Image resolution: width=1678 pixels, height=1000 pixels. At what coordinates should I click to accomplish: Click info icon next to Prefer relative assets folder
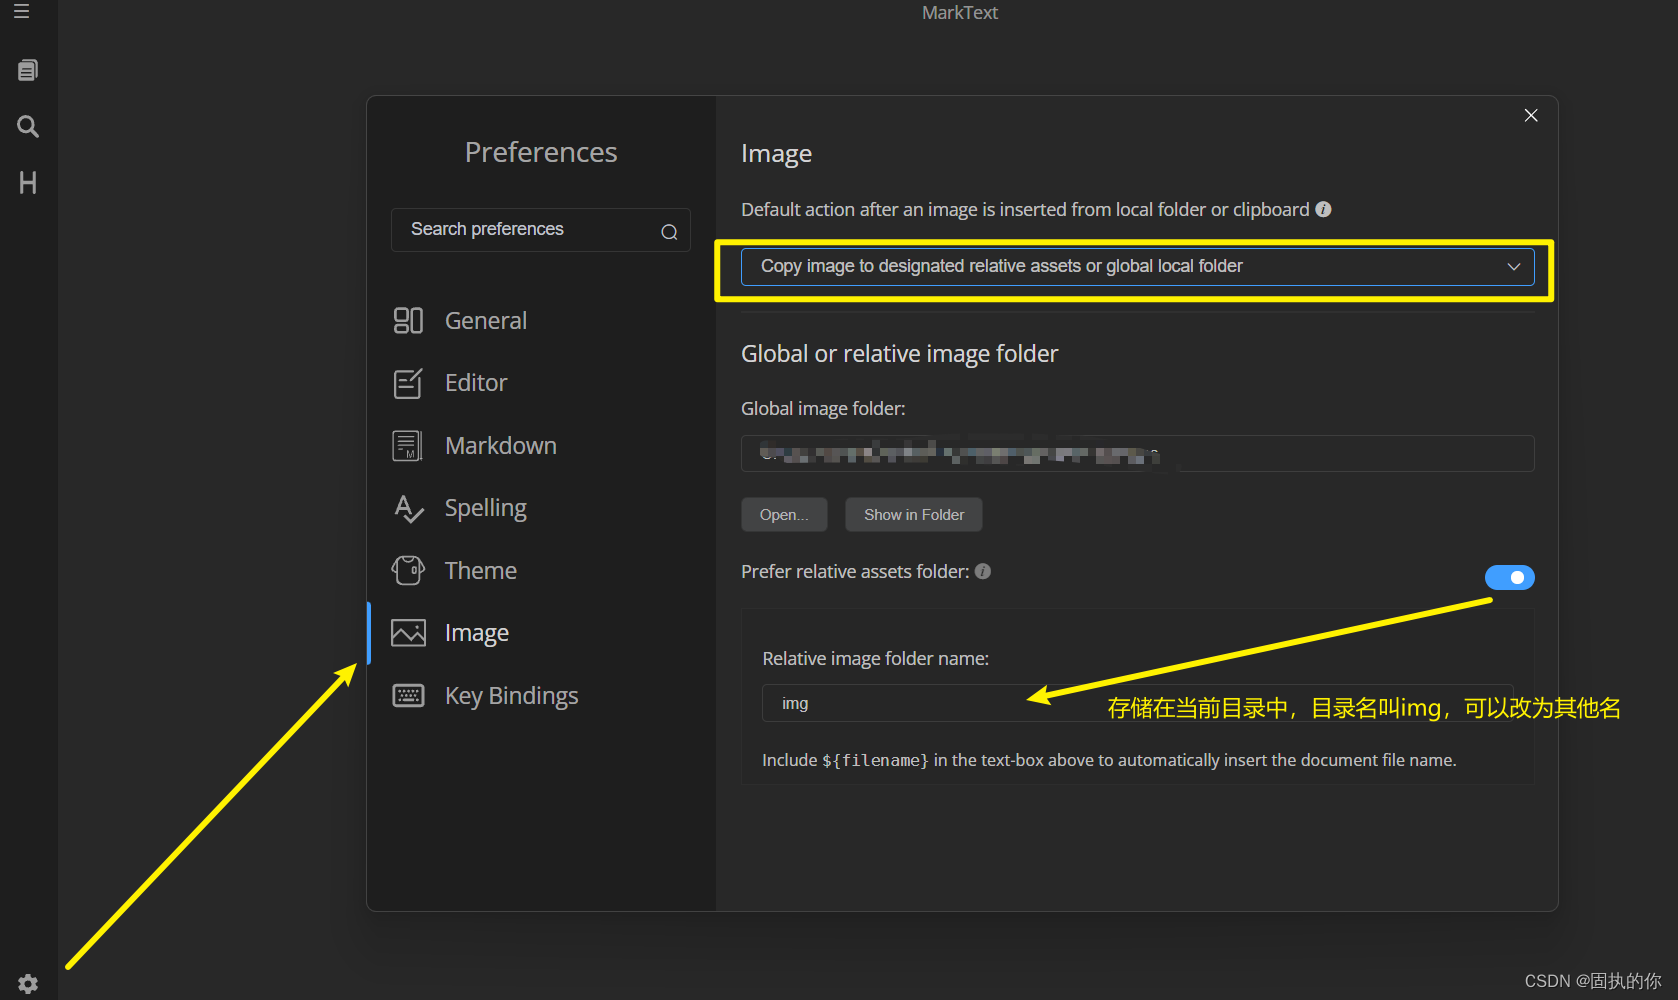tap(983, 571)
